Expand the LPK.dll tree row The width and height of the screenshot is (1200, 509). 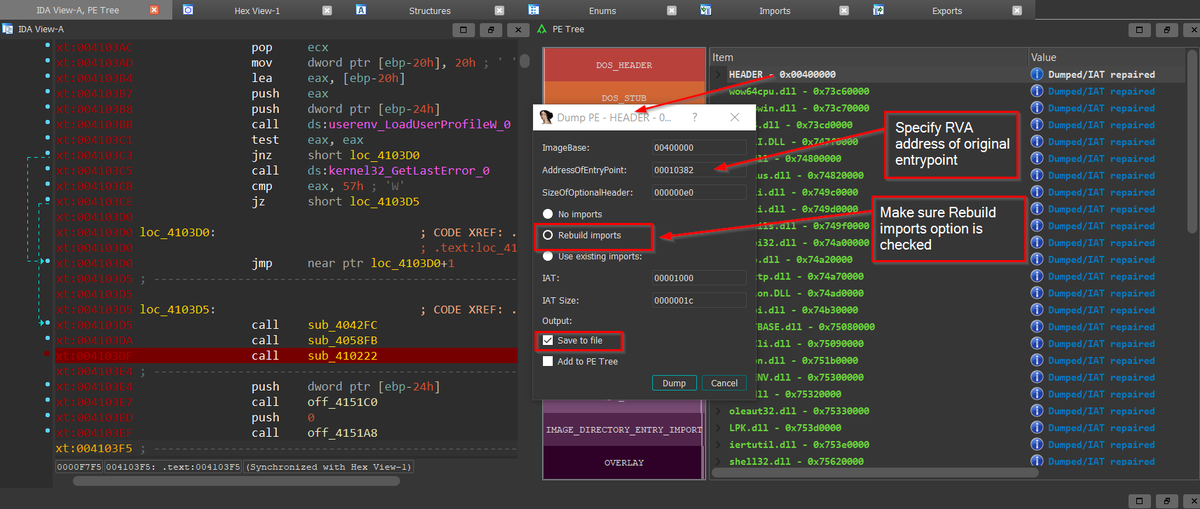pos(718,428)
